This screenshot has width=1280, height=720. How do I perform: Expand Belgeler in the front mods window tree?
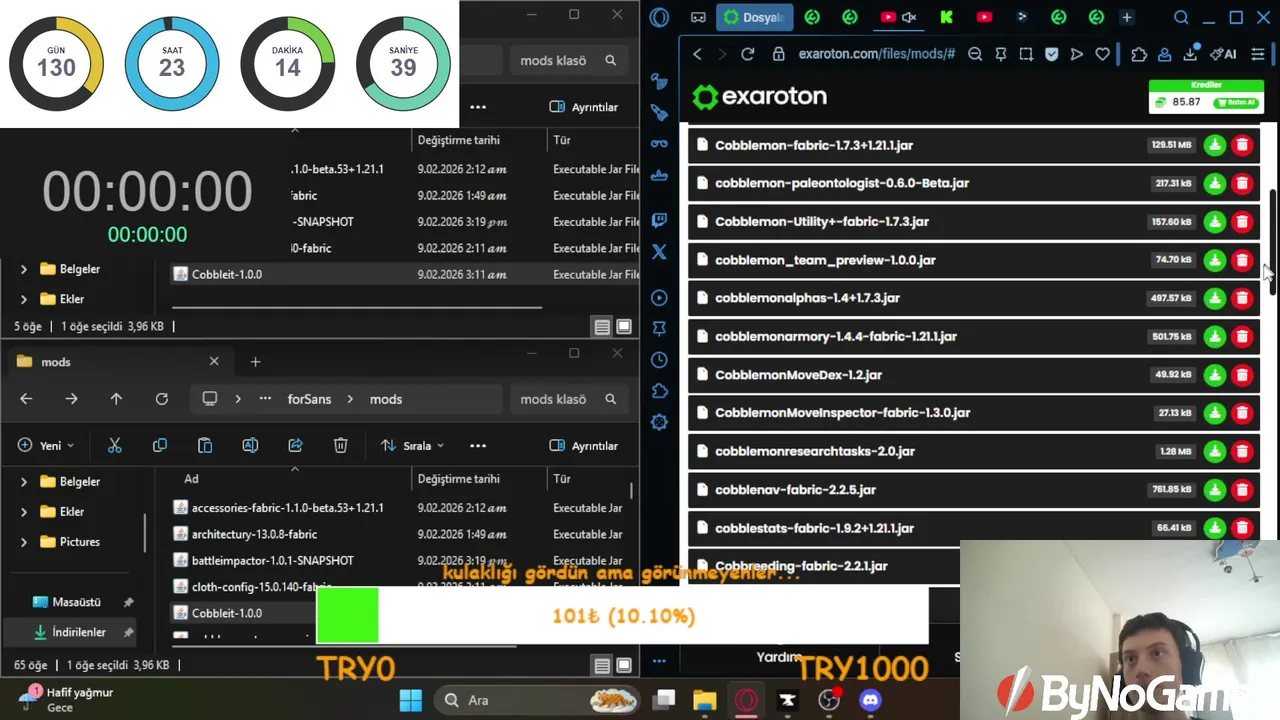coord(24,482)
